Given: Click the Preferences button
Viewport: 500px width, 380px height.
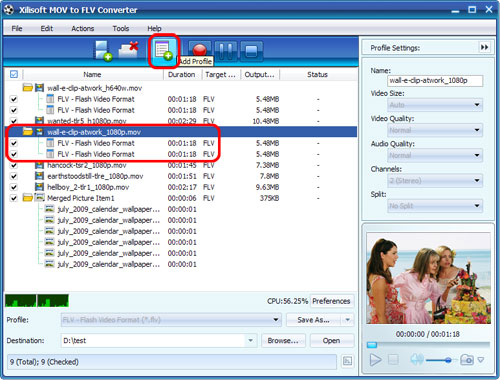Looking at the screenshot, I should click(x=331, y=301).
